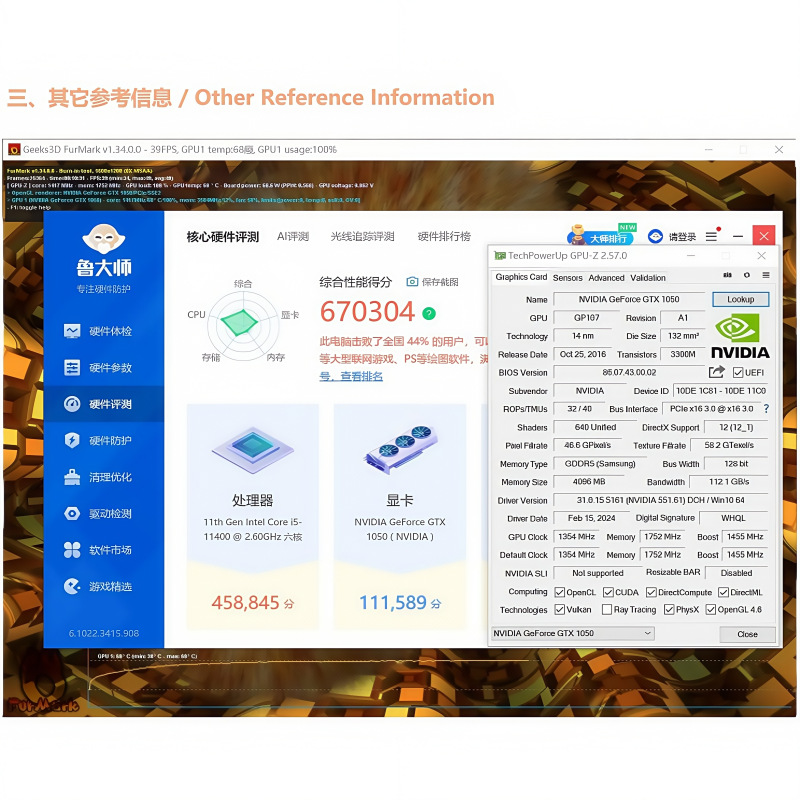Click Release Date value Oct 25, 2016

[x=583, y=354]
